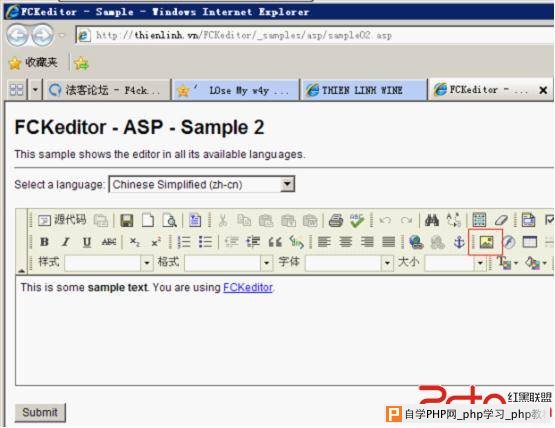Toggle numbered list
555x428 pixels.
(x=184, y=242)
